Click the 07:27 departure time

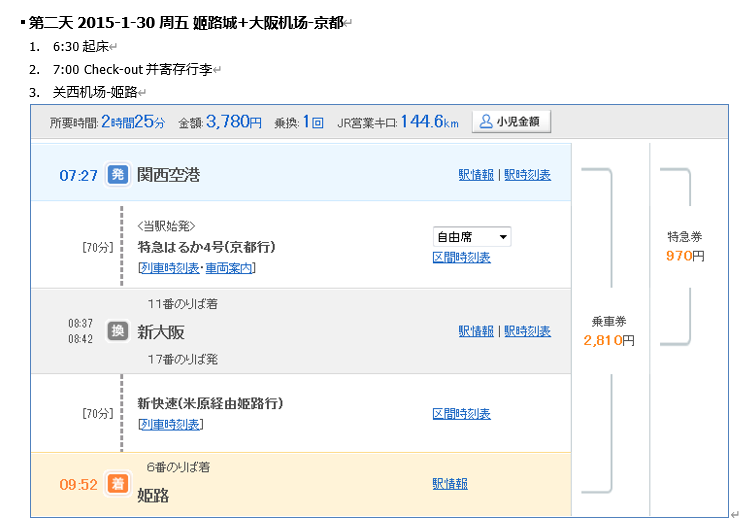tap(78, 175)
